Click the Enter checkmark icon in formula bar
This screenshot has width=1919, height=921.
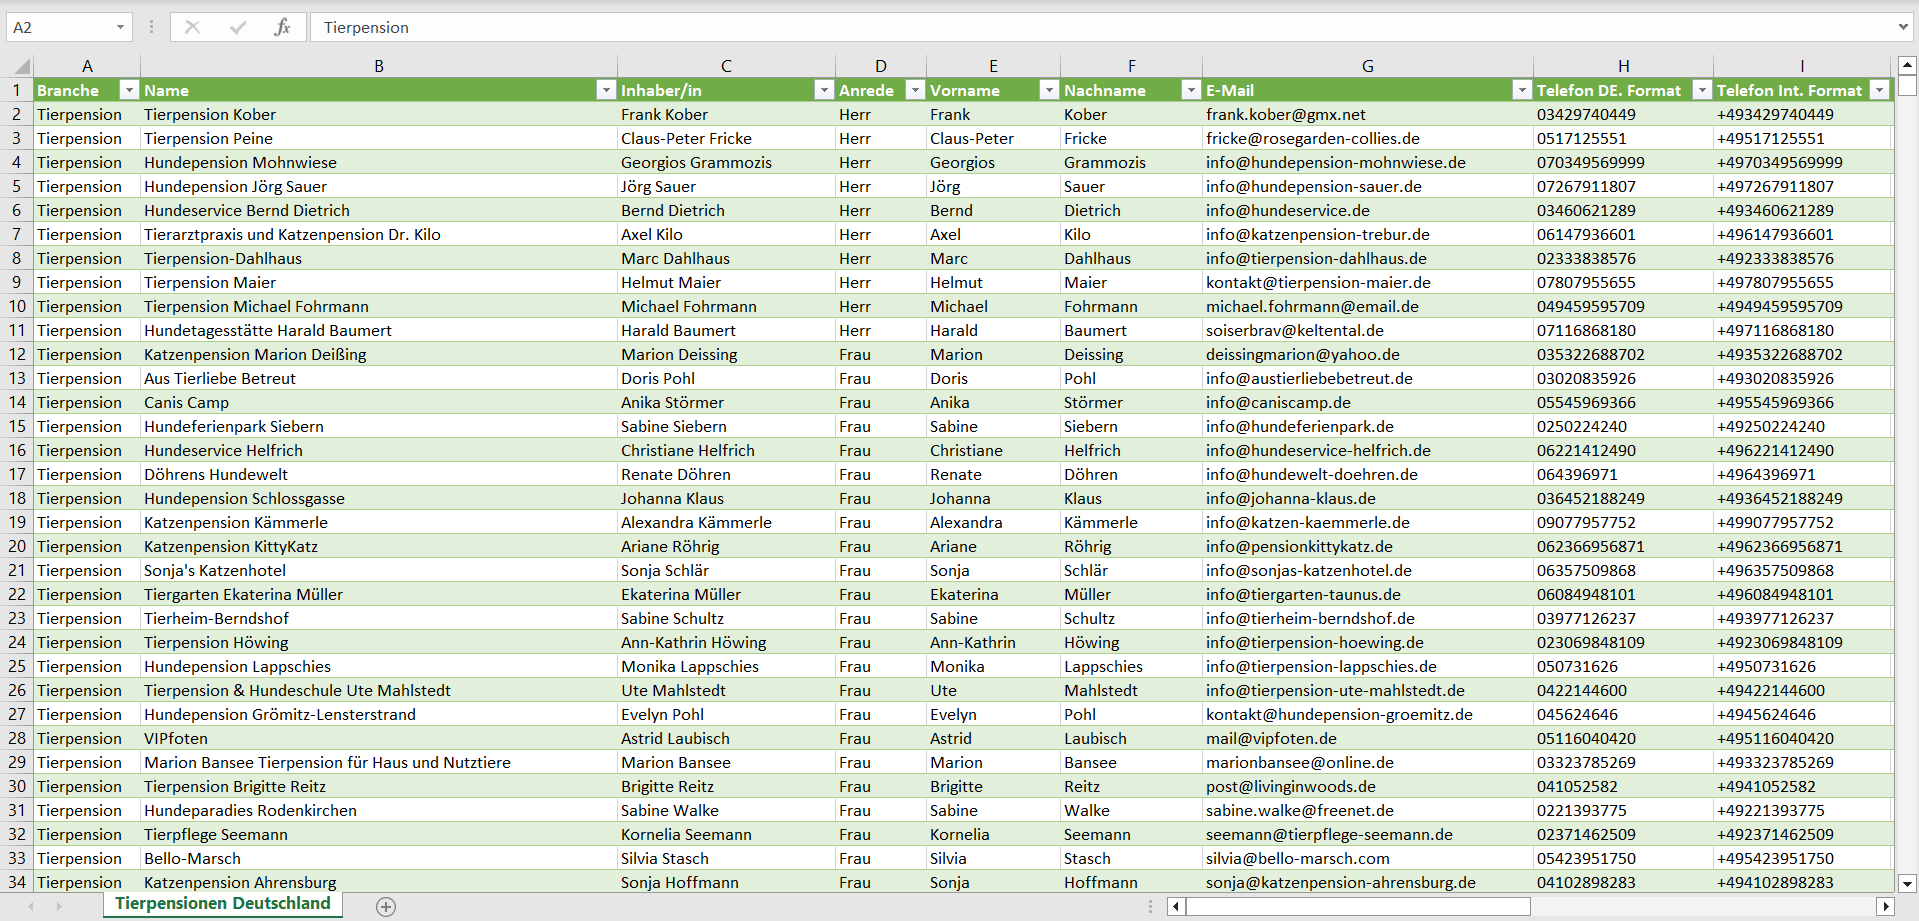pyautogui.click(x=238, y=27)
